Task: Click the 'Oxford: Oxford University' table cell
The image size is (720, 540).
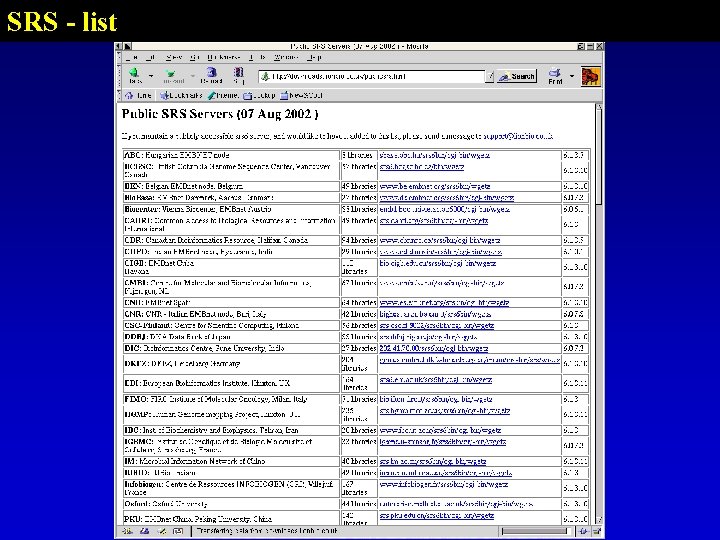Action: click(231, 504)
